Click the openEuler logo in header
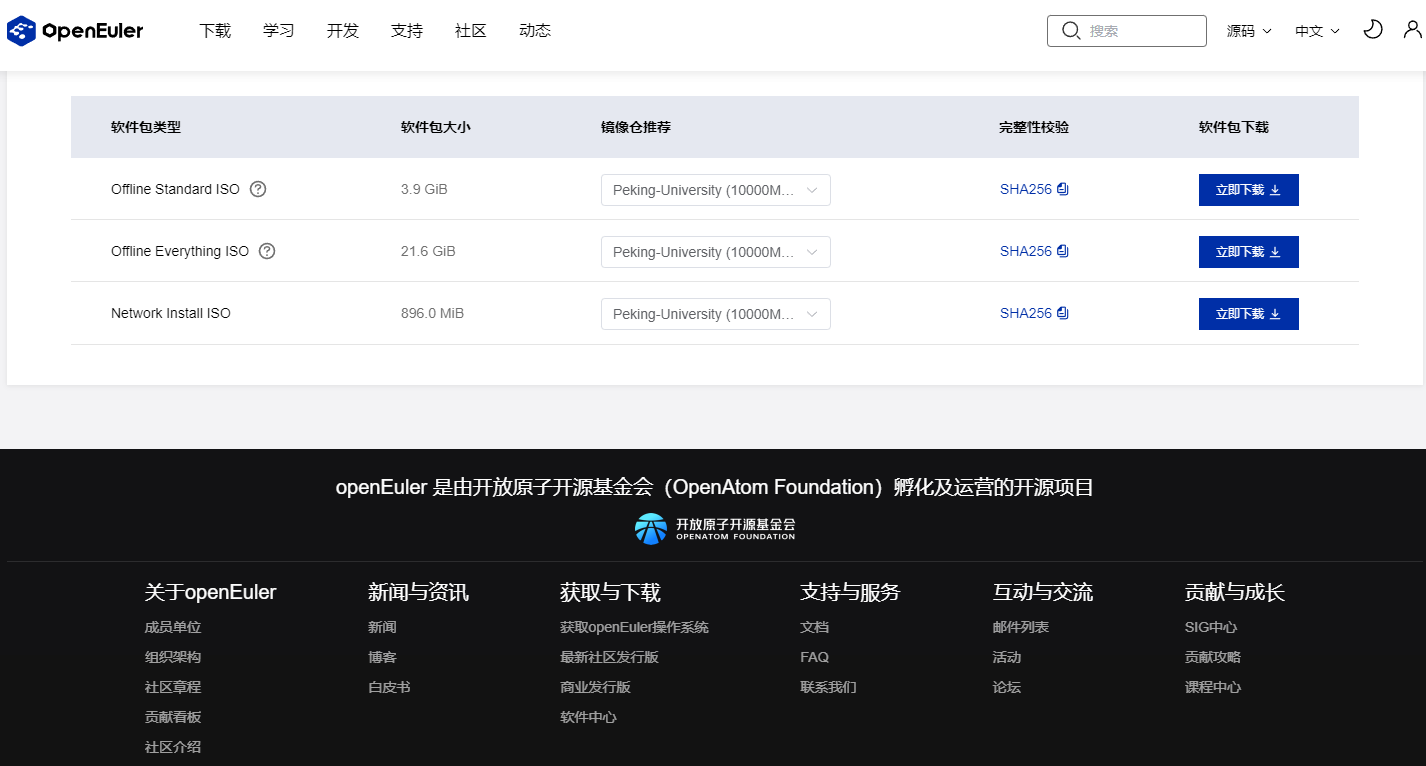The width and height of the screenshot is (1426, 766). tap(75, 31)
